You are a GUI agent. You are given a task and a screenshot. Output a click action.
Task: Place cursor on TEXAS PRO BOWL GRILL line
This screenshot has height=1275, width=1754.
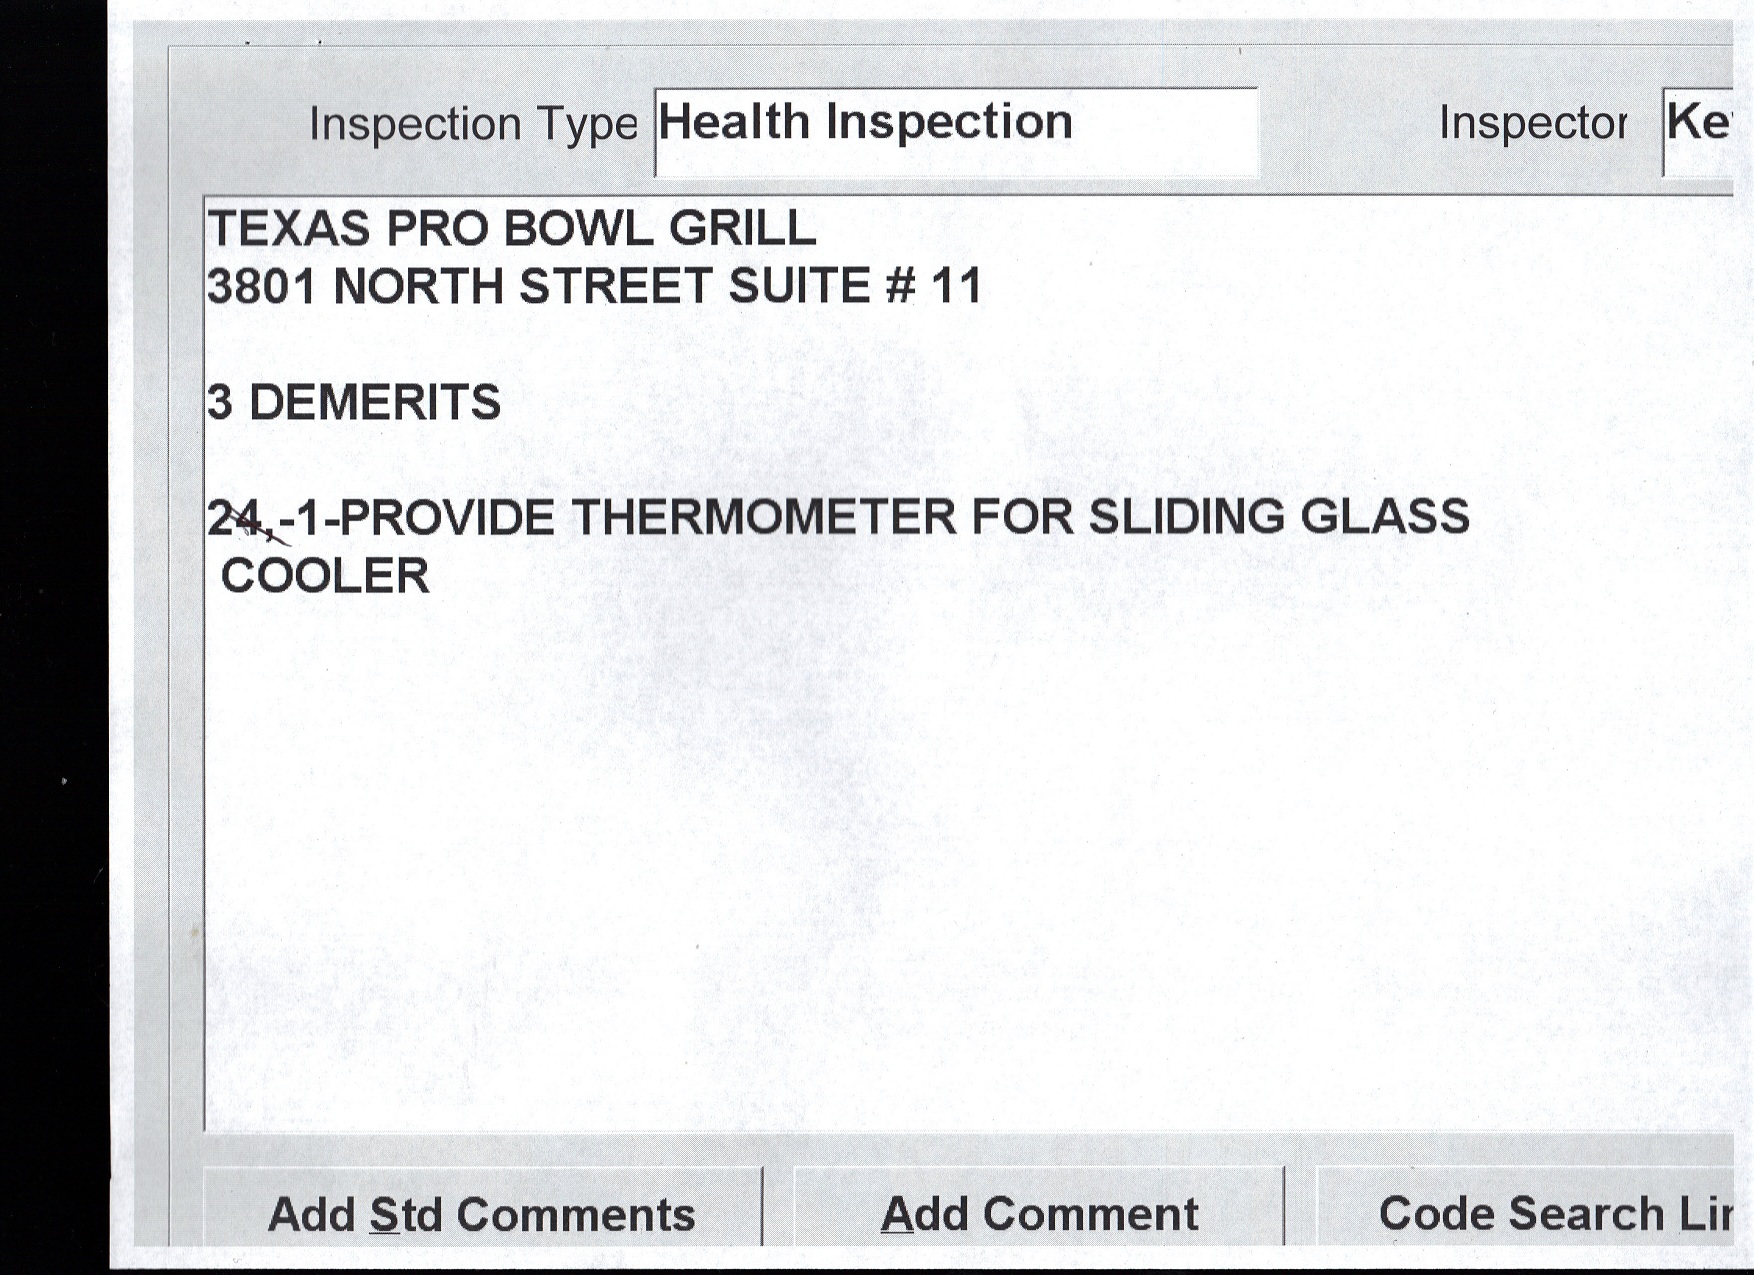(510, 229)
